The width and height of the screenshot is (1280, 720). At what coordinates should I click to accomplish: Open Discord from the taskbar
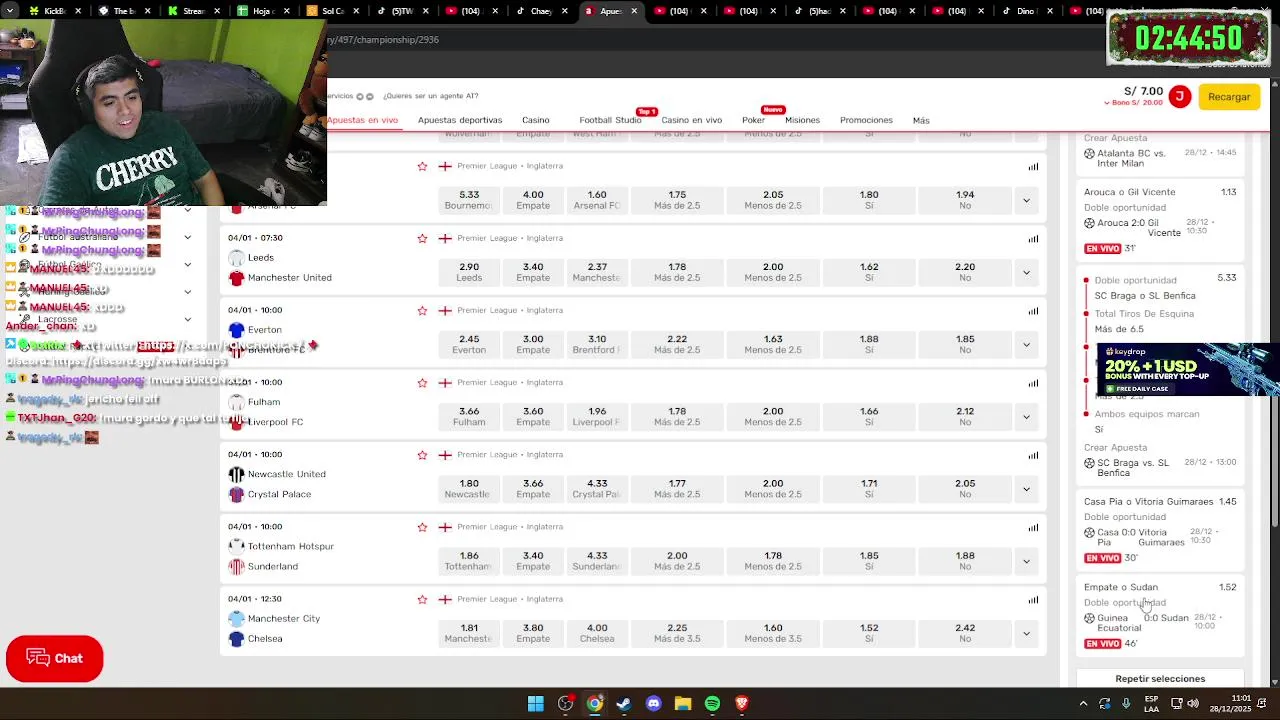pos(654,704)
